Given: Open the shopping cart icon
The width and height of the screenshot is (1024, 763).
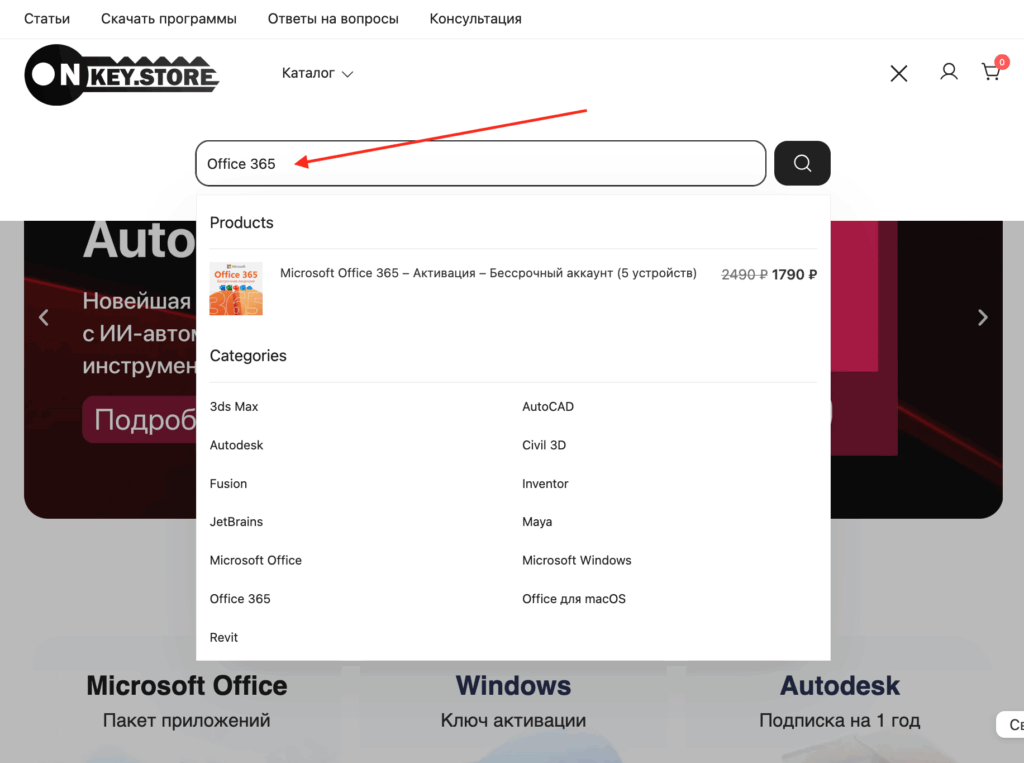Looking at the screenshot, I should coord(991,72).
